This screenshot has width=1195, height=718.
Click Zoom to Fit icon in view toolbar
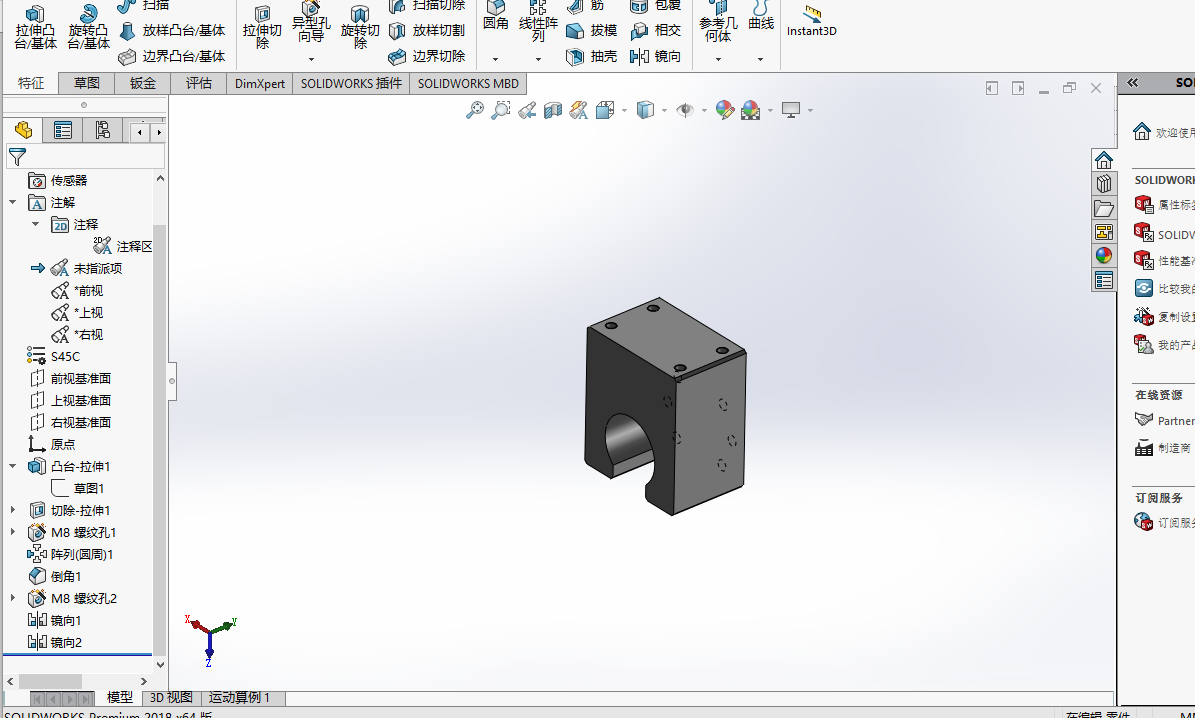(x=475, y=111)
